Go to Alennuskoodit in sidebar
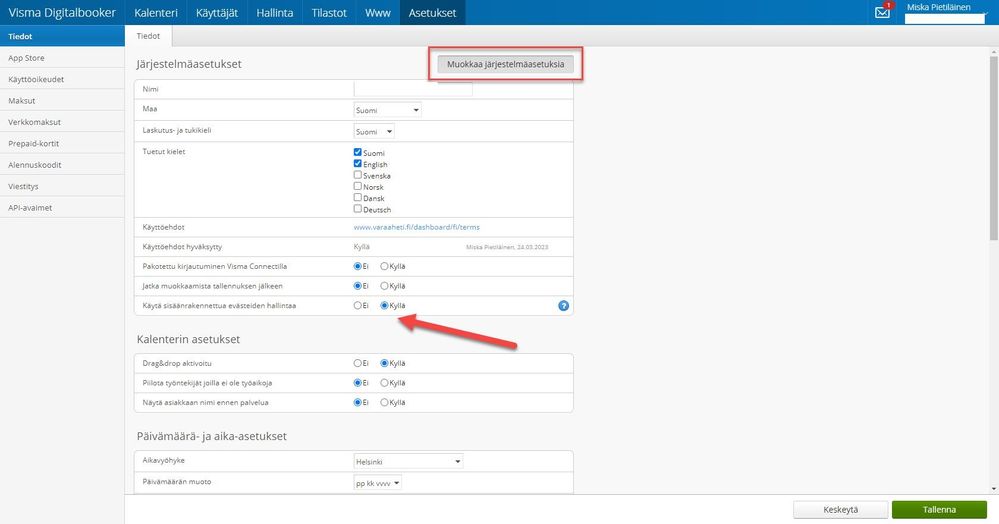 36,164
